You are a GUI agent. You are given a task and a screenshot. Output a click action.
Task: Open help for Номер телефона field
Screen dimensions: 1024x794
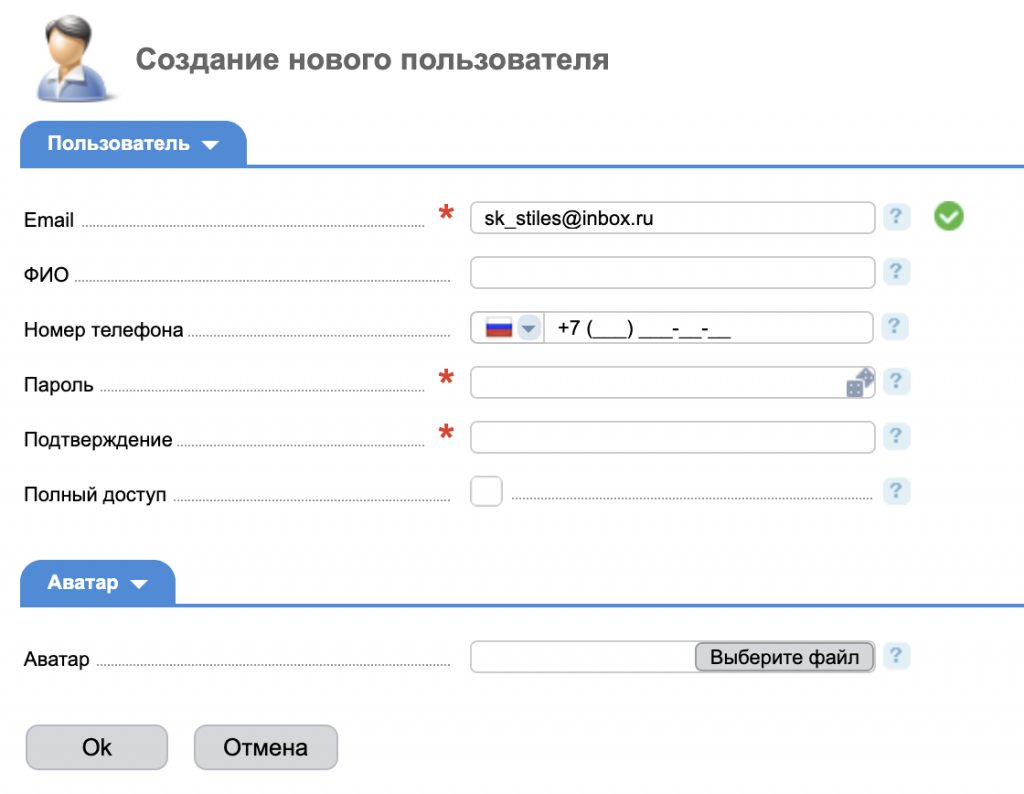coord(896,327)
